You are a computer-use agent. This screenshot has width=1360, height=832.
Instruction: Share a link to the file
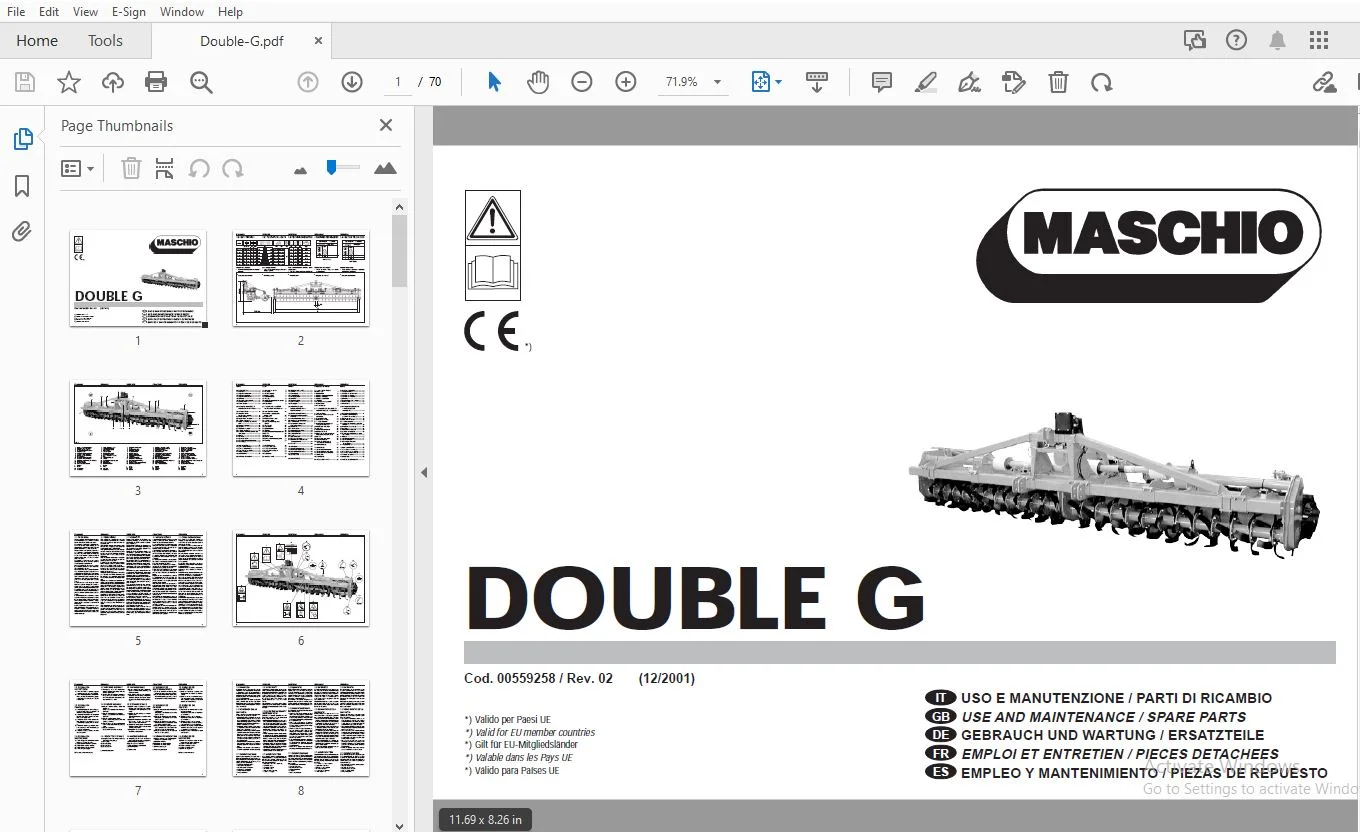(x=1325, y=82)
